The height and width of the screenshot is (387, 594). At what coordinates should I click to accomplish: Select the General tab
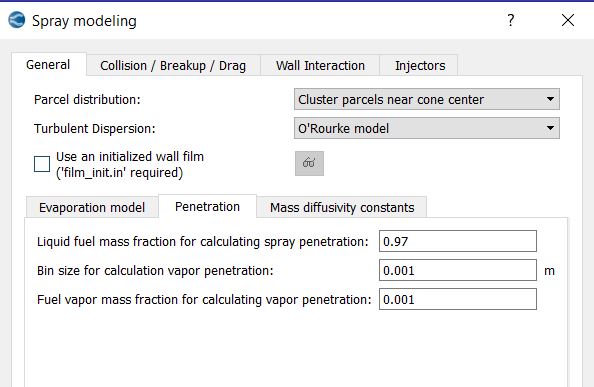coord(48,65)
